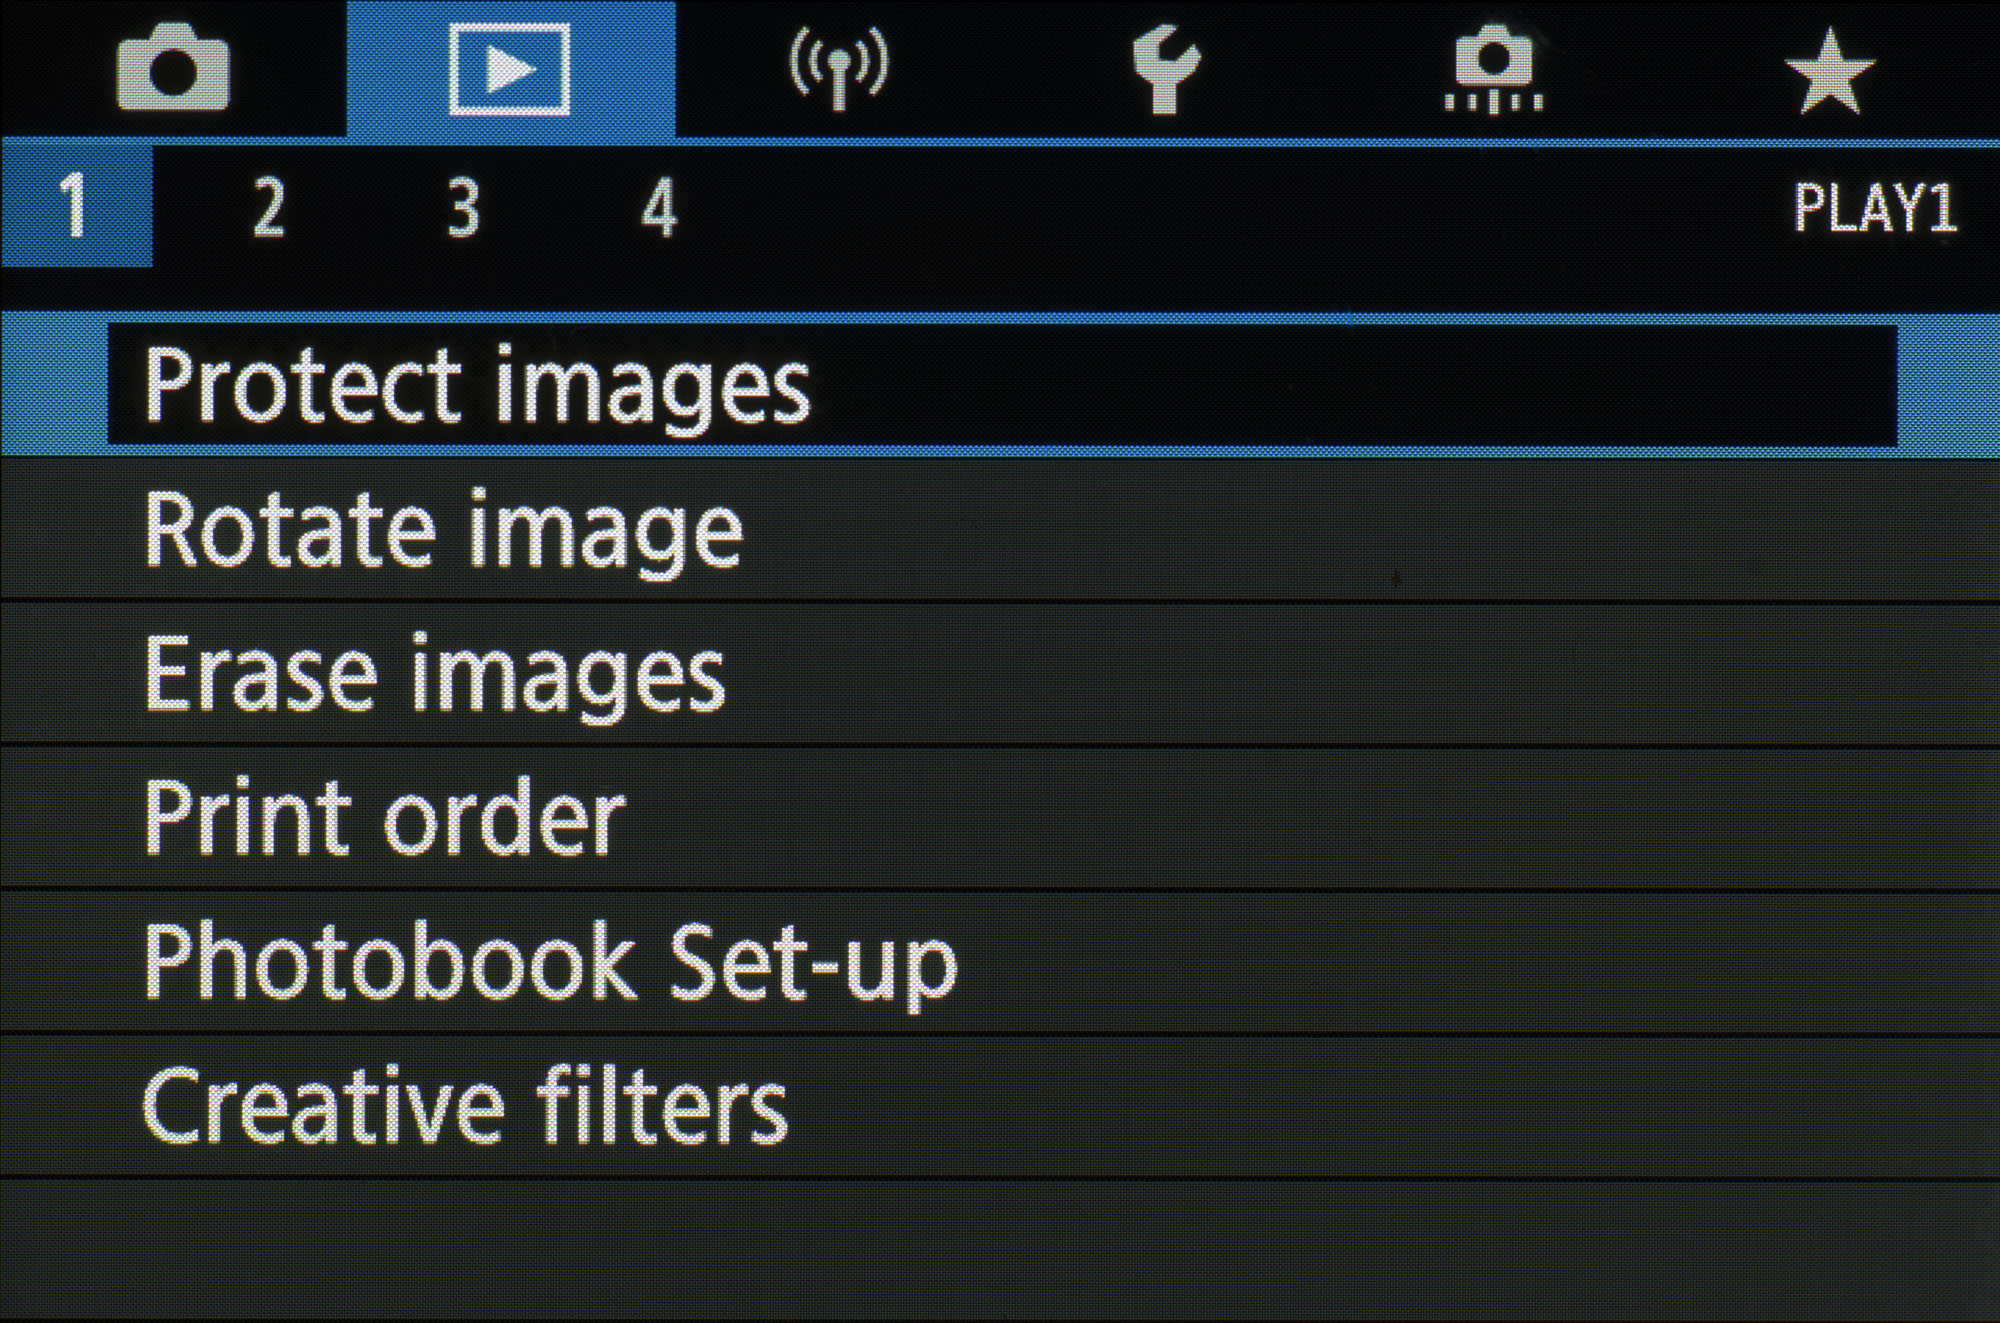Open the Print order setting

385,818
